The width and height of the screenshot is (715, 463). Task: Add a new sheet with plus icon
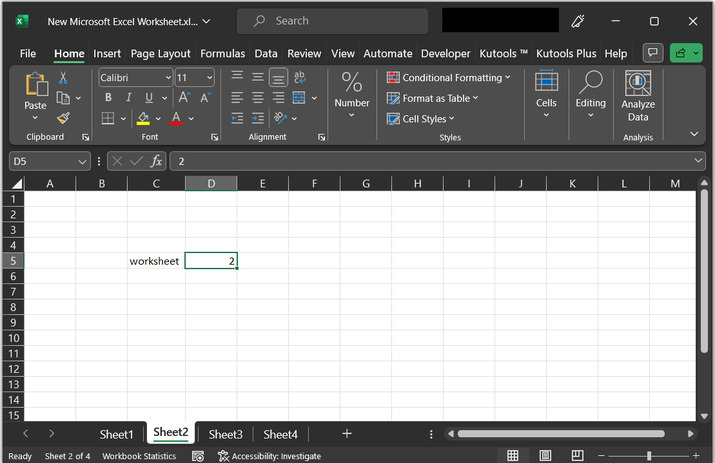[x=347, y=434]
